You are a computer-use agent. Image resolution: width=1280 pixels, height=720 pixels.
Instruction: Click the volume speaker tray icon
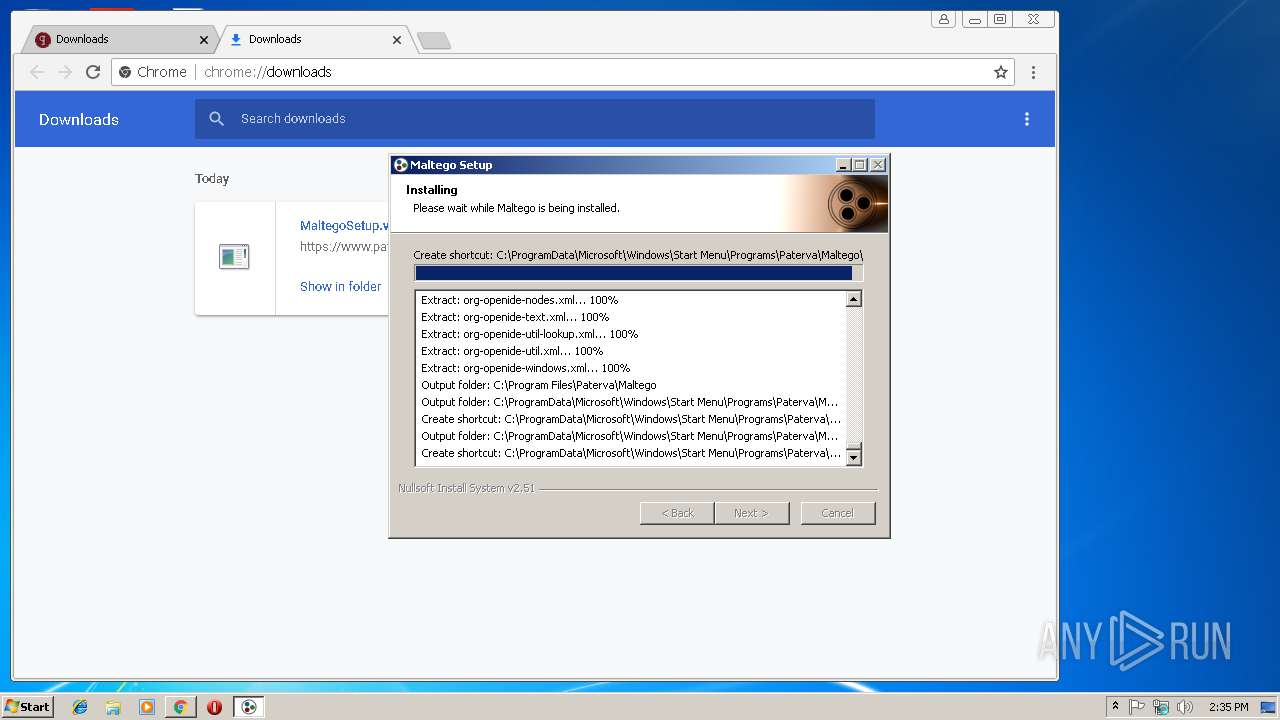coord(1185,707)
